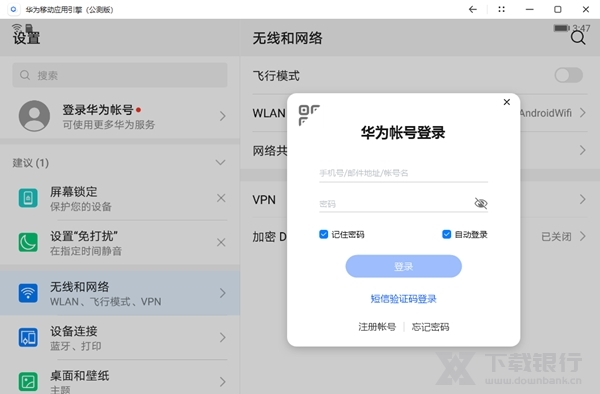Click the WLAN label
This screenshot has height=394, width=600.
click(x=269, y=113)
